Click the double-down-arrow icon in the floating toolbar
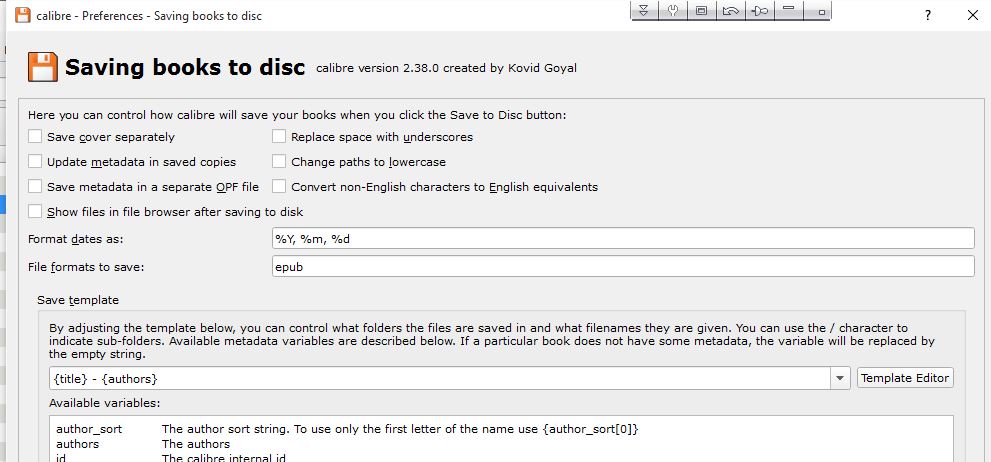 [645, 11]
